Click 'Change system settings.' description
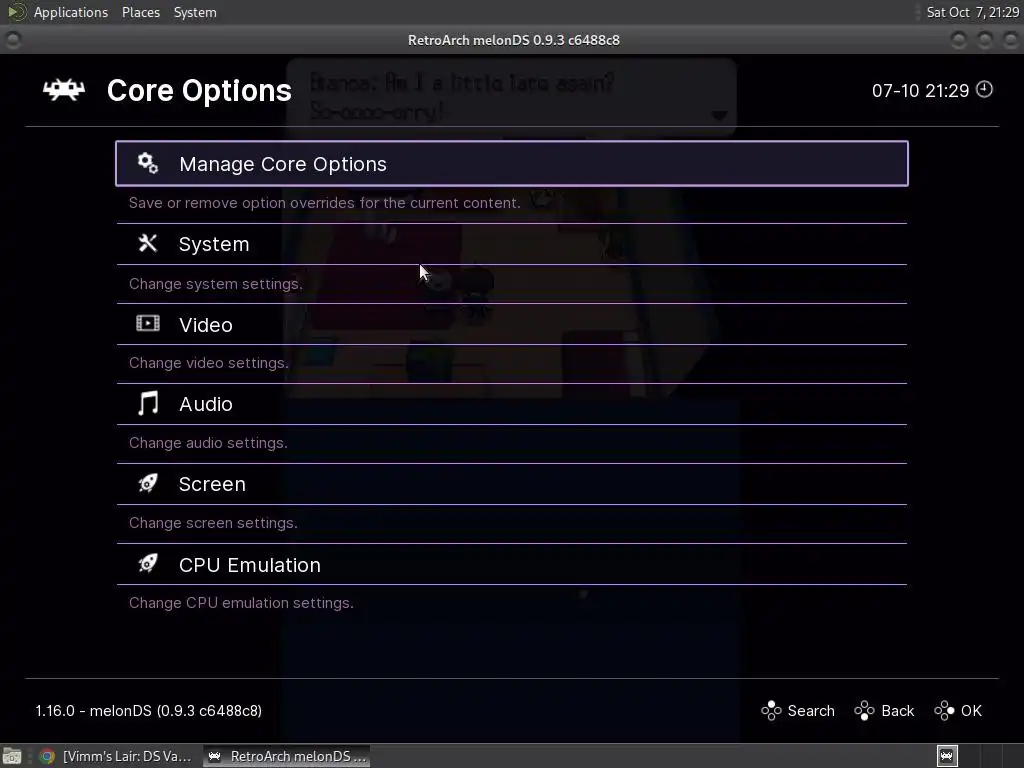This screenshot has width=1024, height=768. [216, 284]
